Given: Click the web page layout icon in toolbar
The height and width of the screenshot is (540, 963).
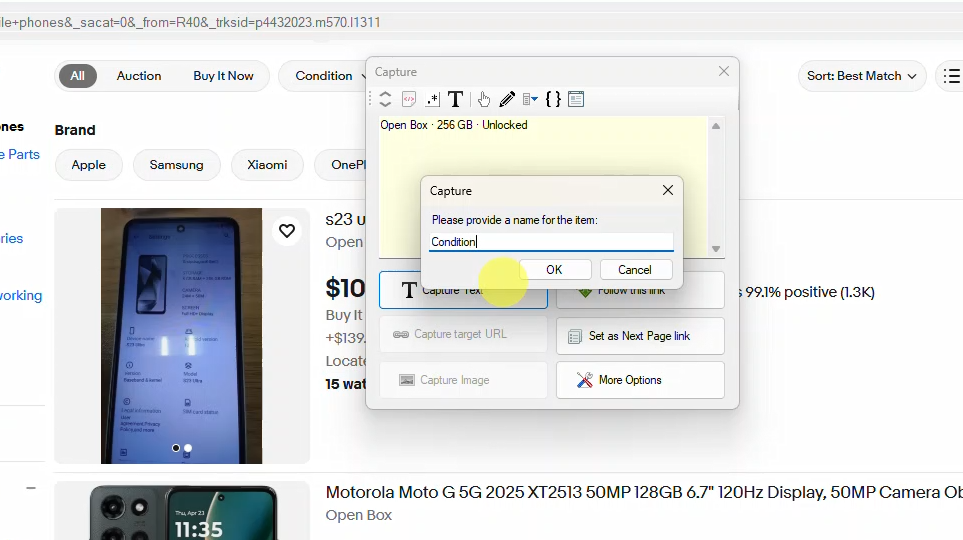Looking at the screenshot, I should (576, 99).
